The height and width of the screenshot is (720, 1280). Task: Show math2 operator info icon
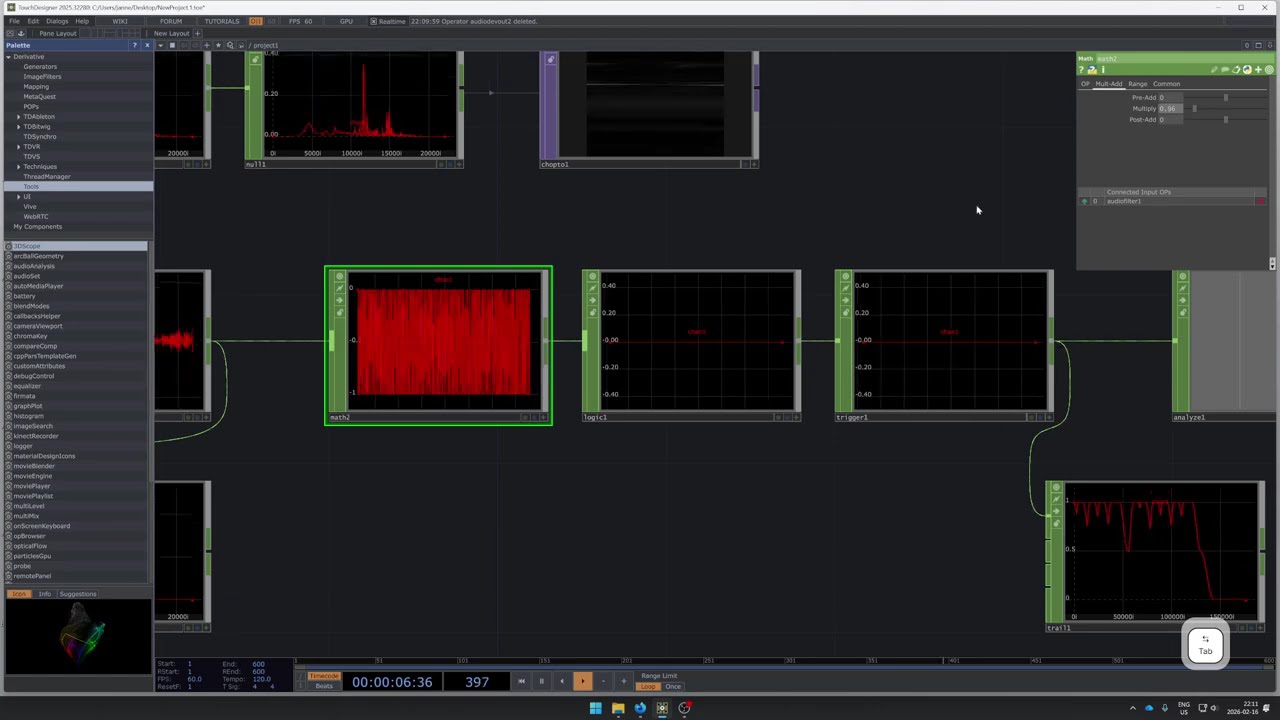(1103, 70)
